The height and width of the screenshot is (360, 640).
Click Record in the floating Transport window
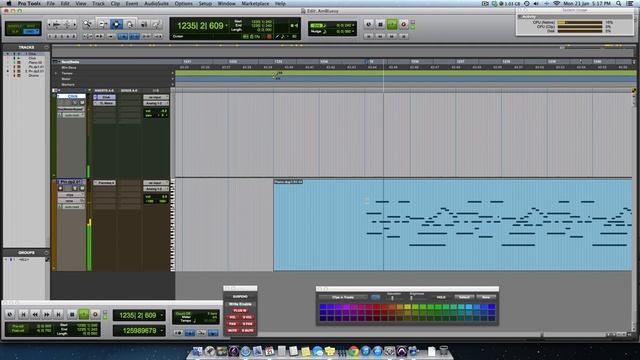95,315
